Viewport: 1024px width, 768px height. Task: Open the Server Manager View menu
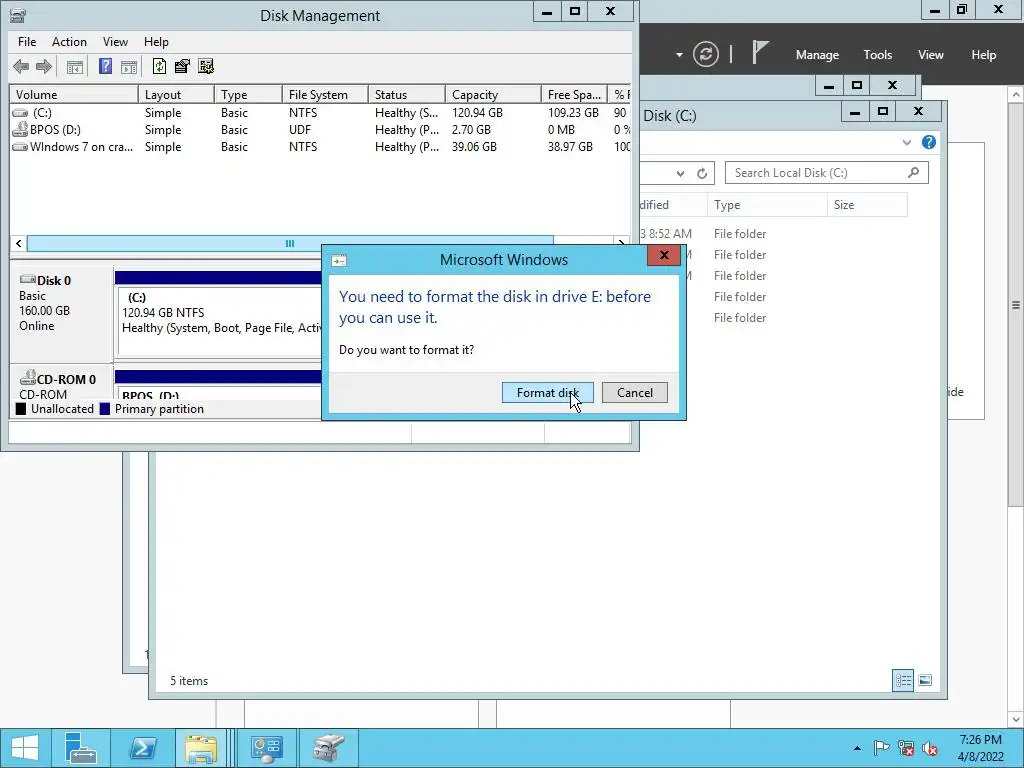coord(930,55)
